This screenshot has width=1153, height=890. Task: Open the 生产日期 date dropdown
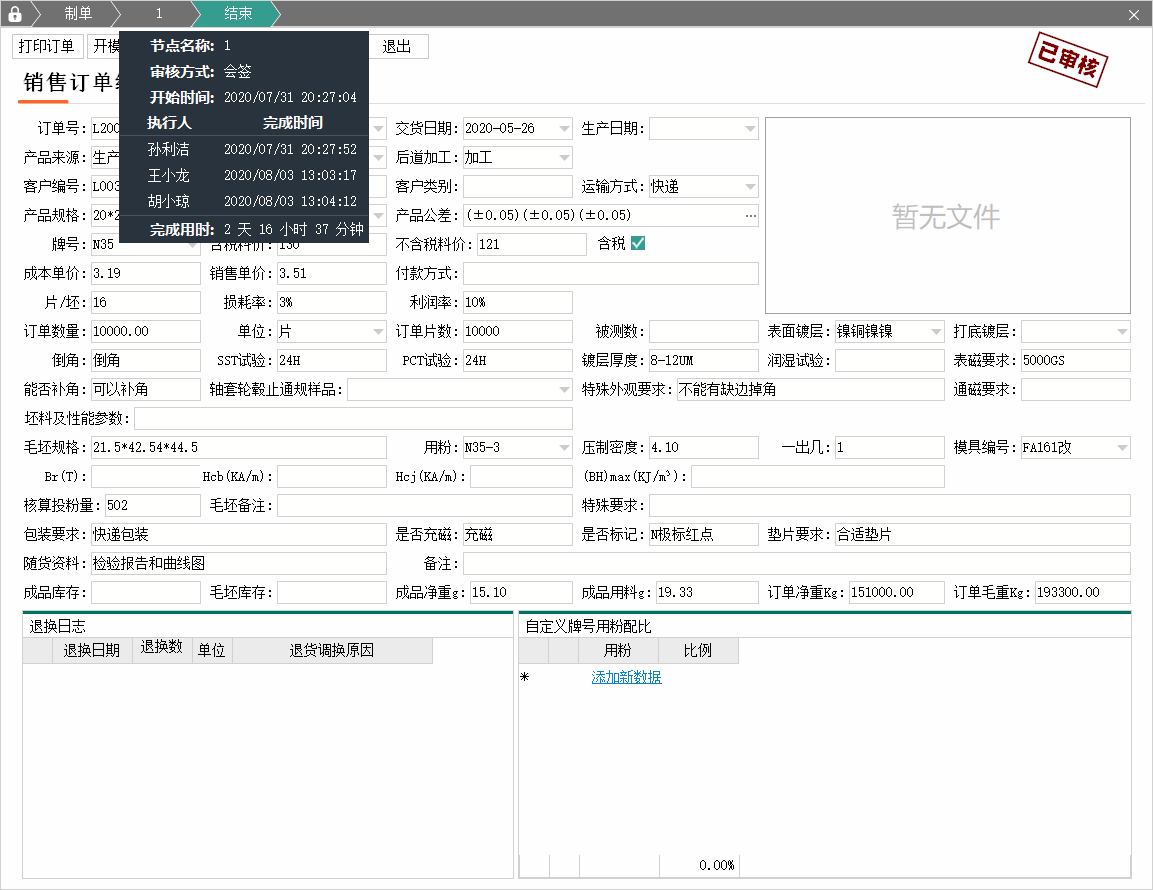click(750, 128)
